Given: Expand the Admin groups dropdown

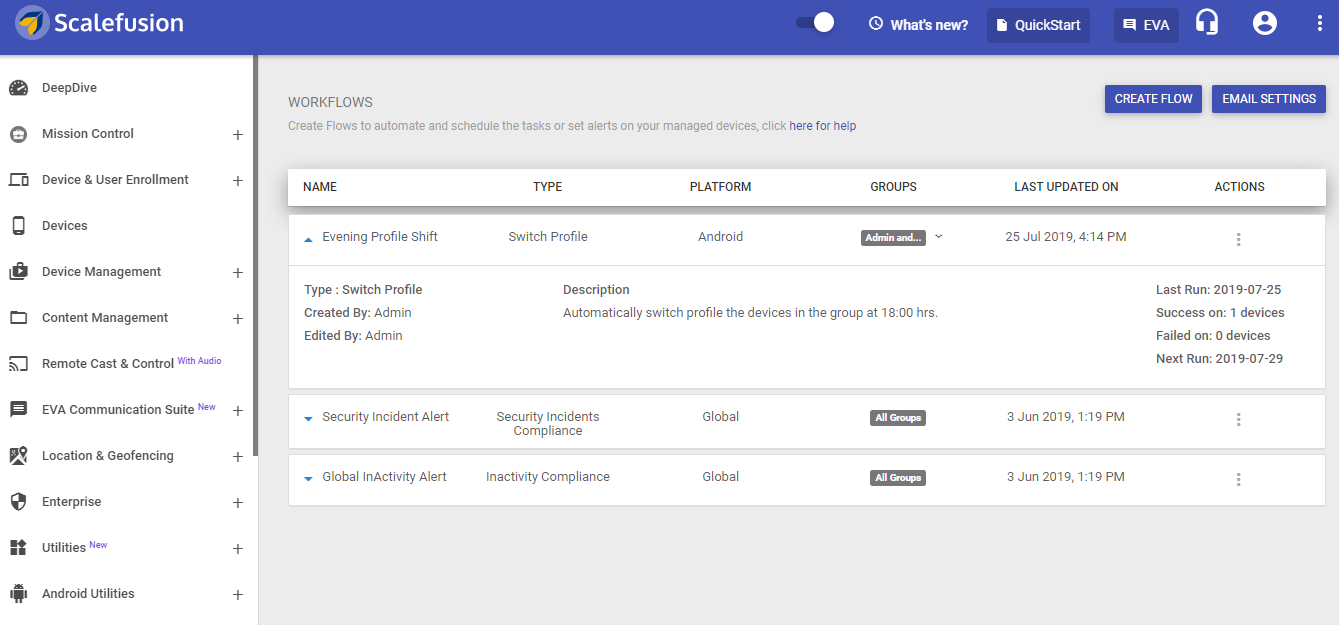Looking at the screenshot, I should [x=938, y=237].
